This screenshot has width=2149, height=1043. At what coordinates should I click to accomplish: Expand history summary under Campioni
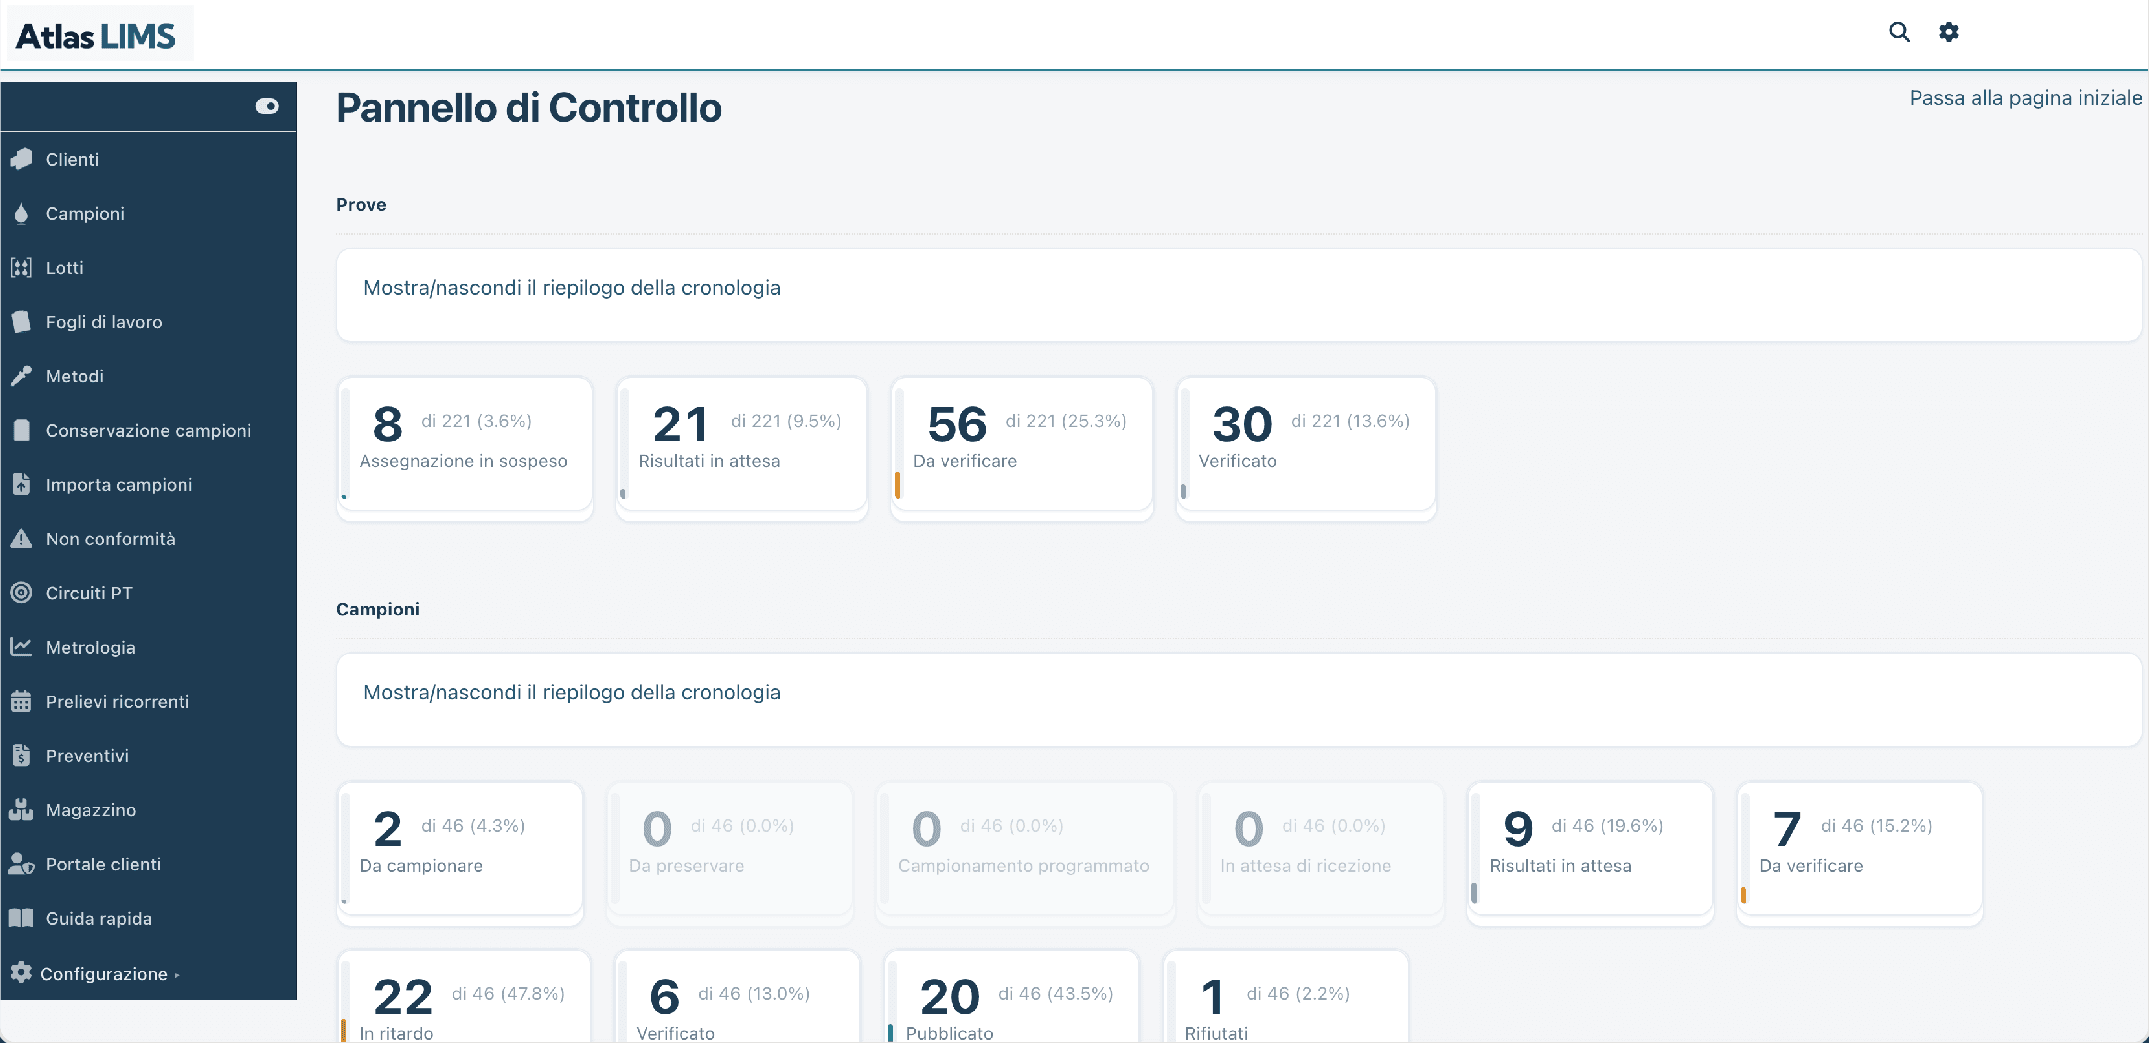pos(572,692)
